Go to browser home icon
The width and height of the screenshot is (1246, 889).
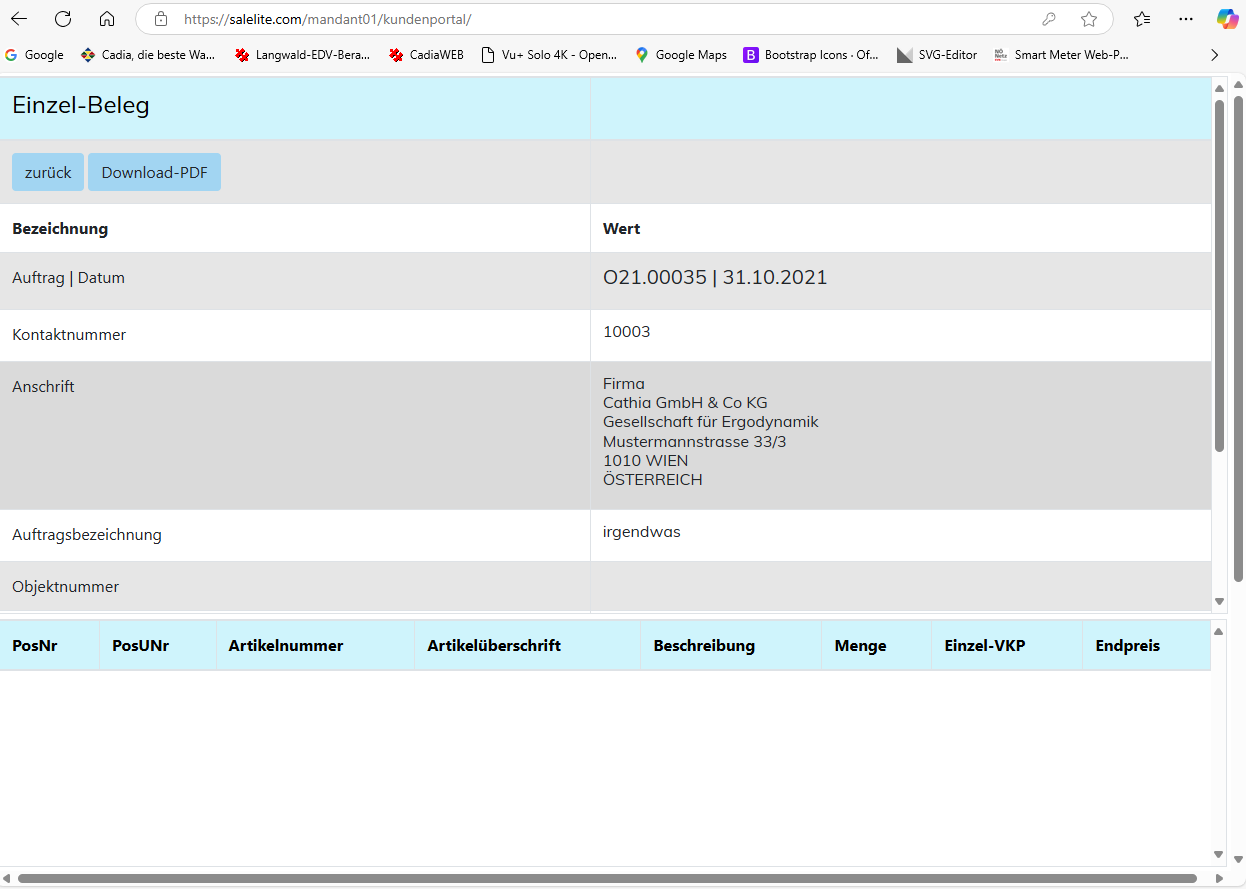click(107, 19)
